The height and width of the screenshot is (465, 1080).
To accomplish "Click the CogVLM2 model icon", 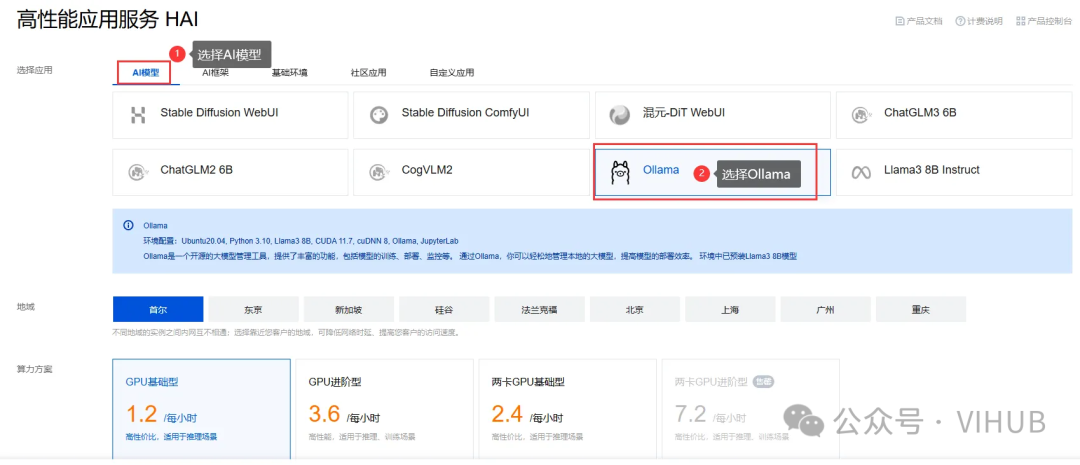I will click(378, 172).
